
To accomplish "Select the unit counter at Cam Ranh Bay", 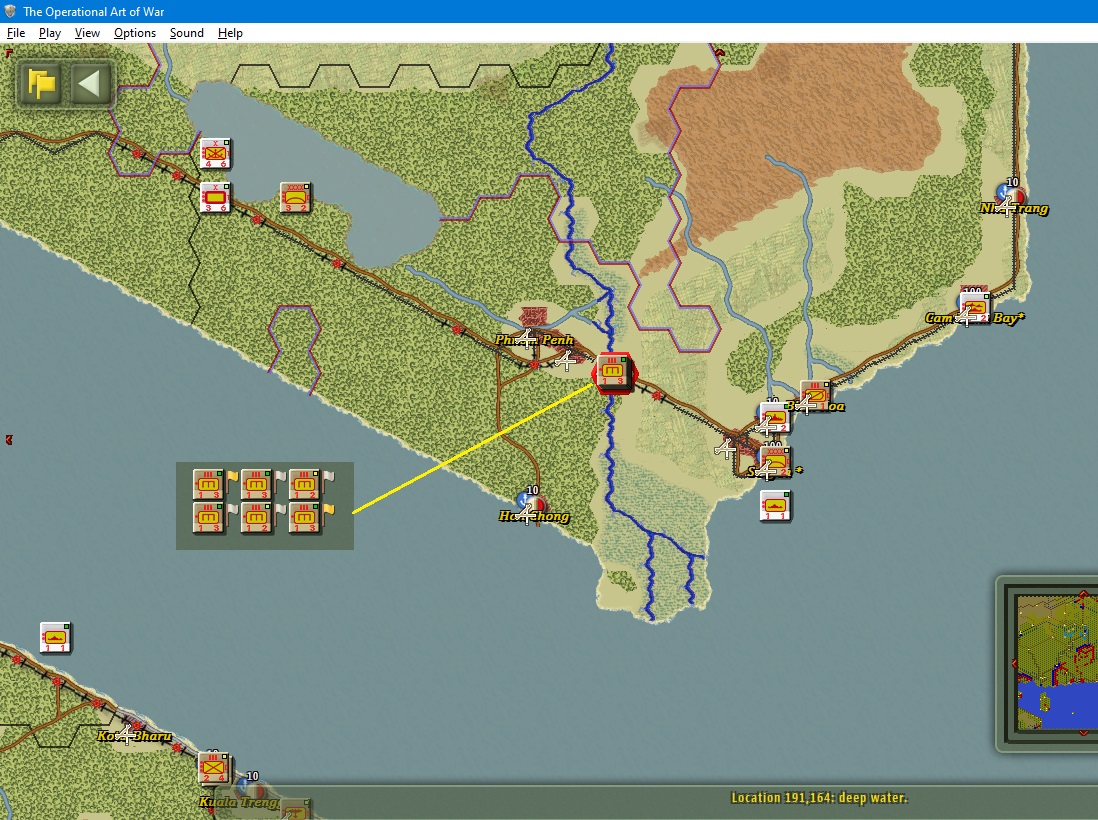I will coord(975,308).
